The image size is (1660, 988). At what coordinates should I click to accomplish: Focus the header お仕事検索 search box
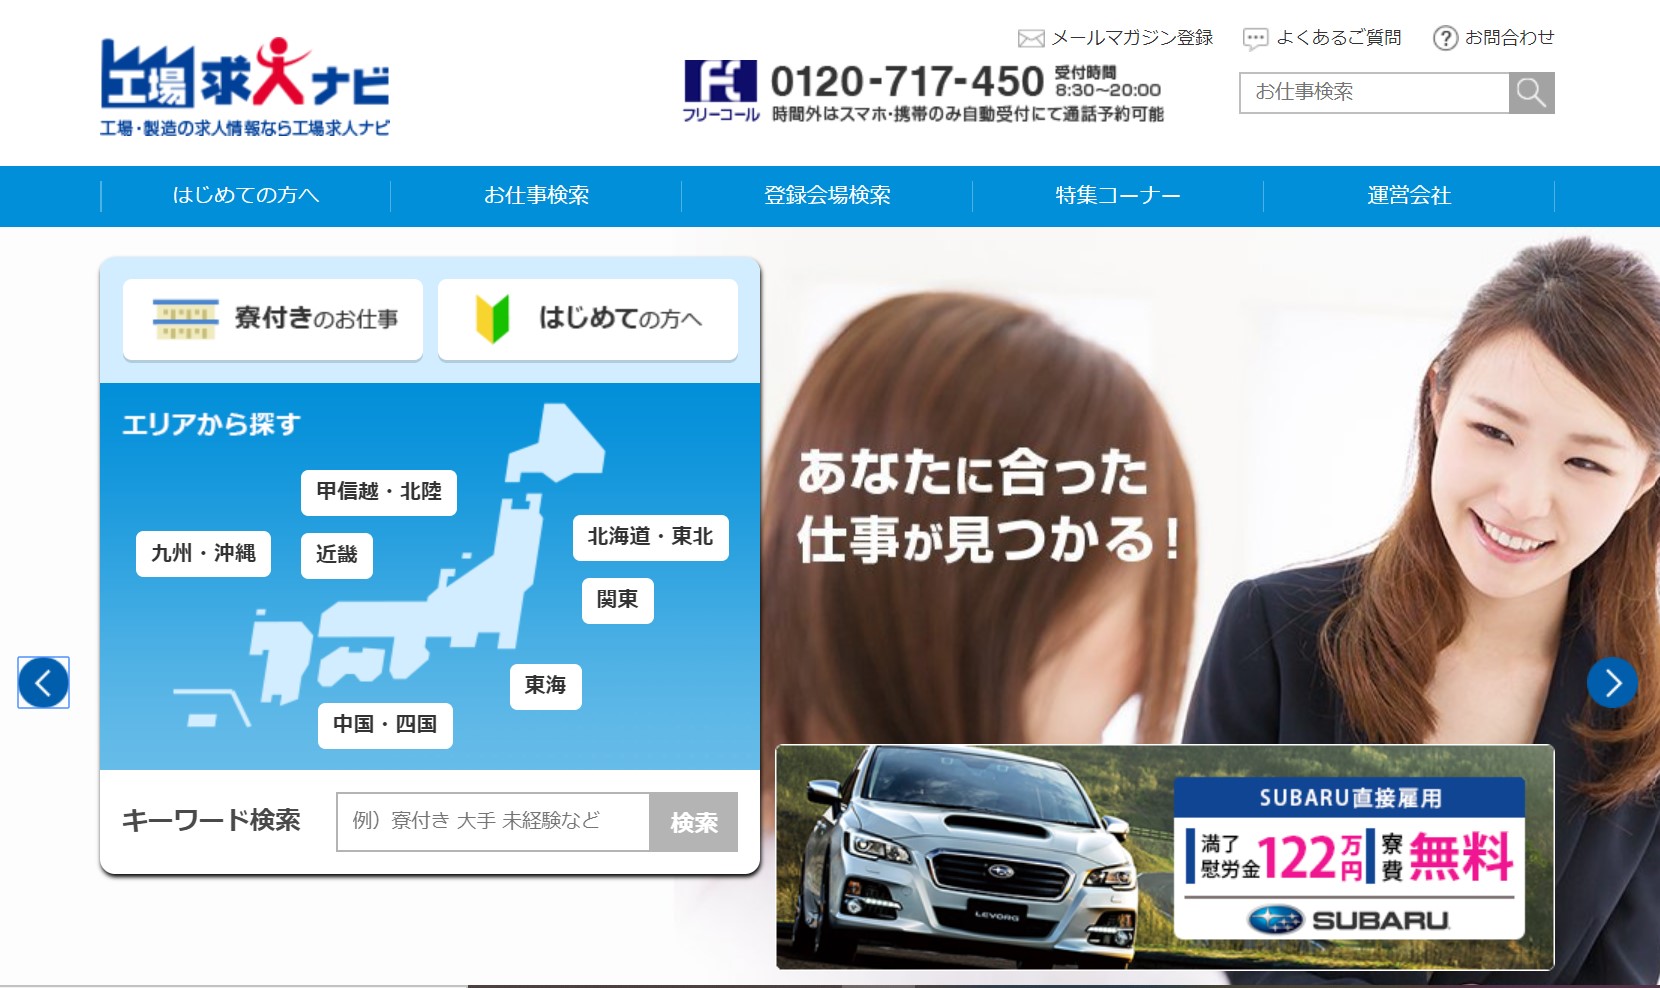click(1374, 93)
